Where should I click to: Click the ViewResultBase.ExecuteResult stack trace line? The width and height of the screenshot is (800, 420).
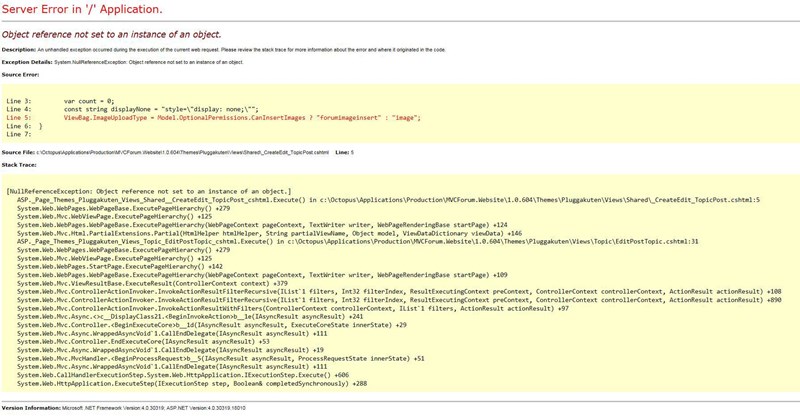(152, 283)
